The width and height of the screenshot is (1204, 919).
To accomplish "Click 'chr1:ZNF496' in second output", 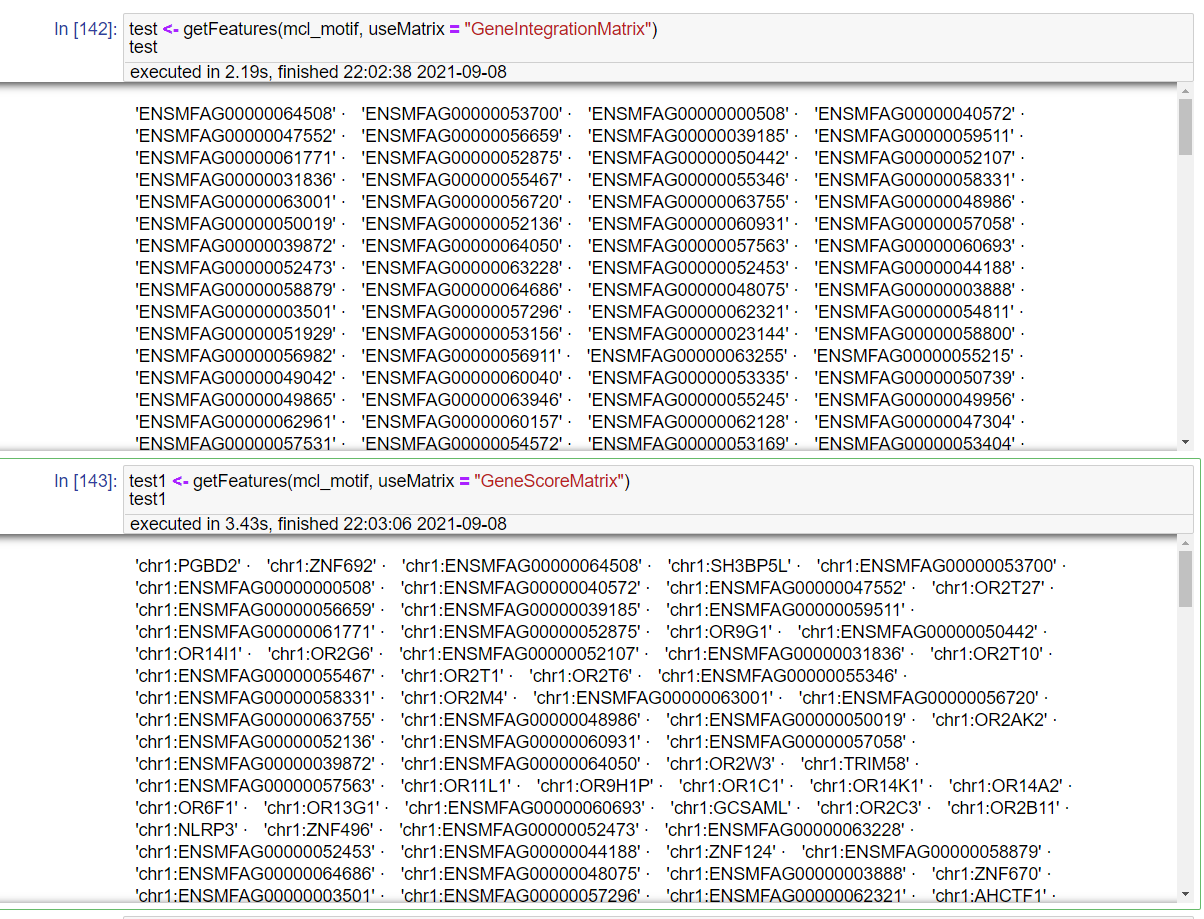I will click(x=319, y=830).
